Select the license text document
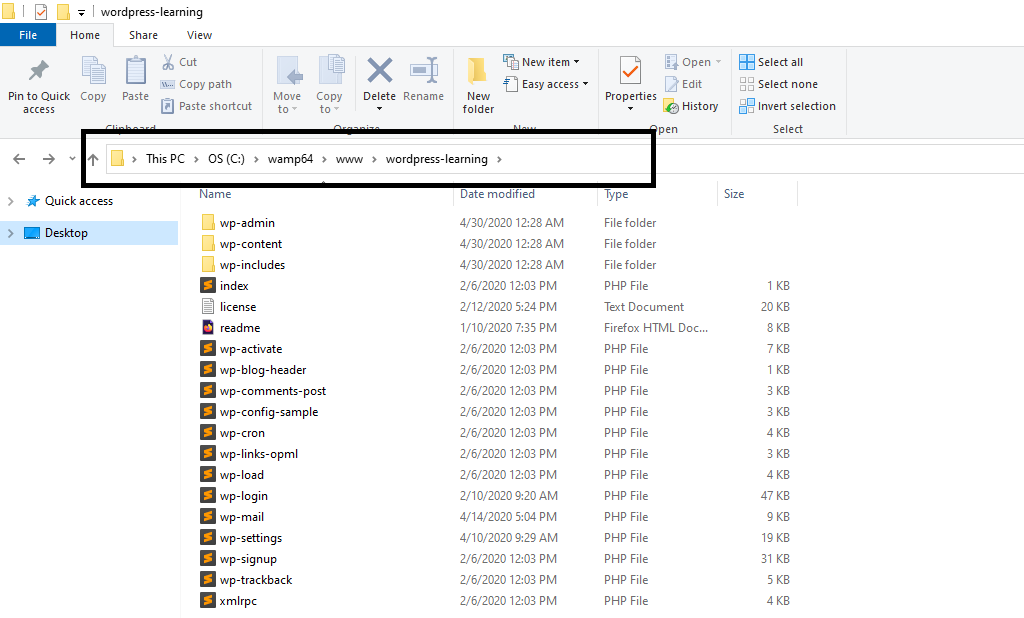 (238, 306)
